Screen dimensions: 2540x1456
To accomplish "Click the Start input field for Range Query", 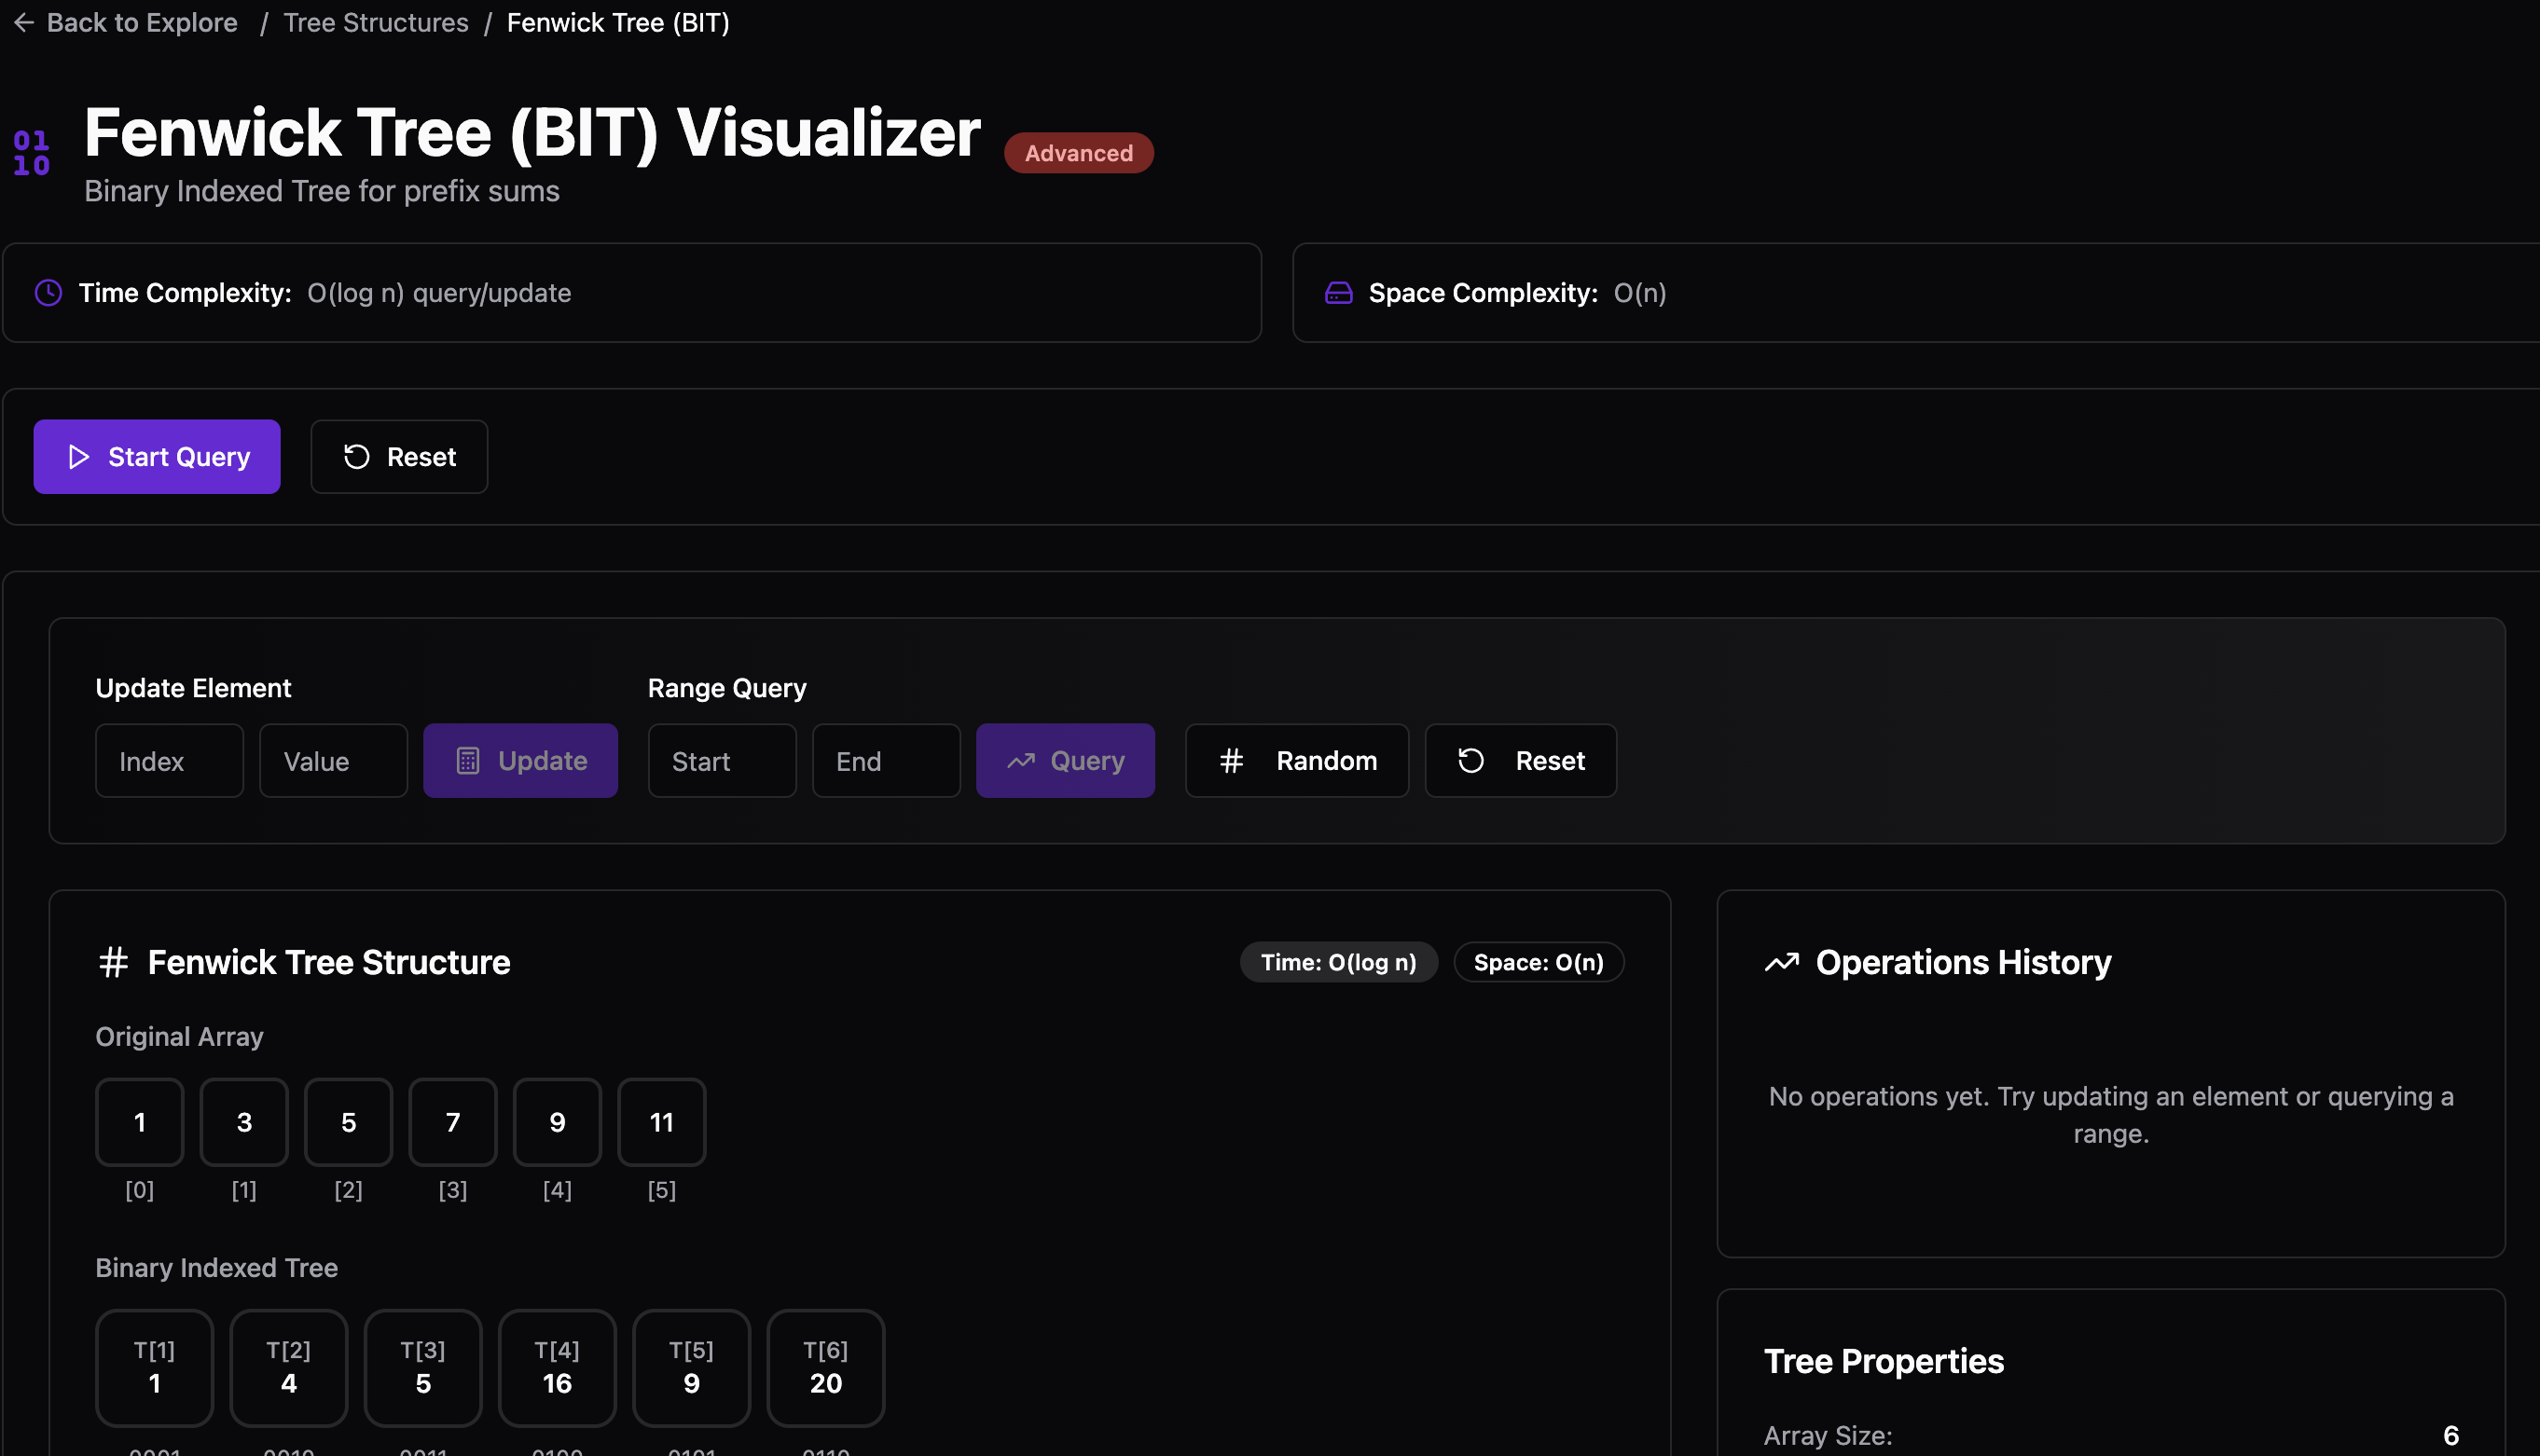I will click(721, 760).
